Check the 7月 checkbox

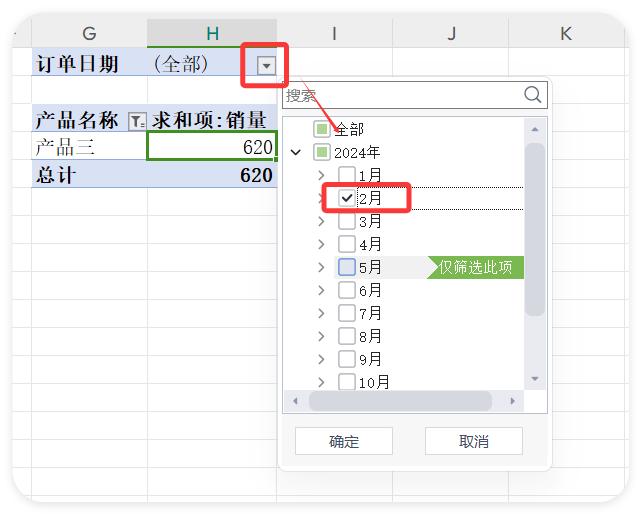347,313
